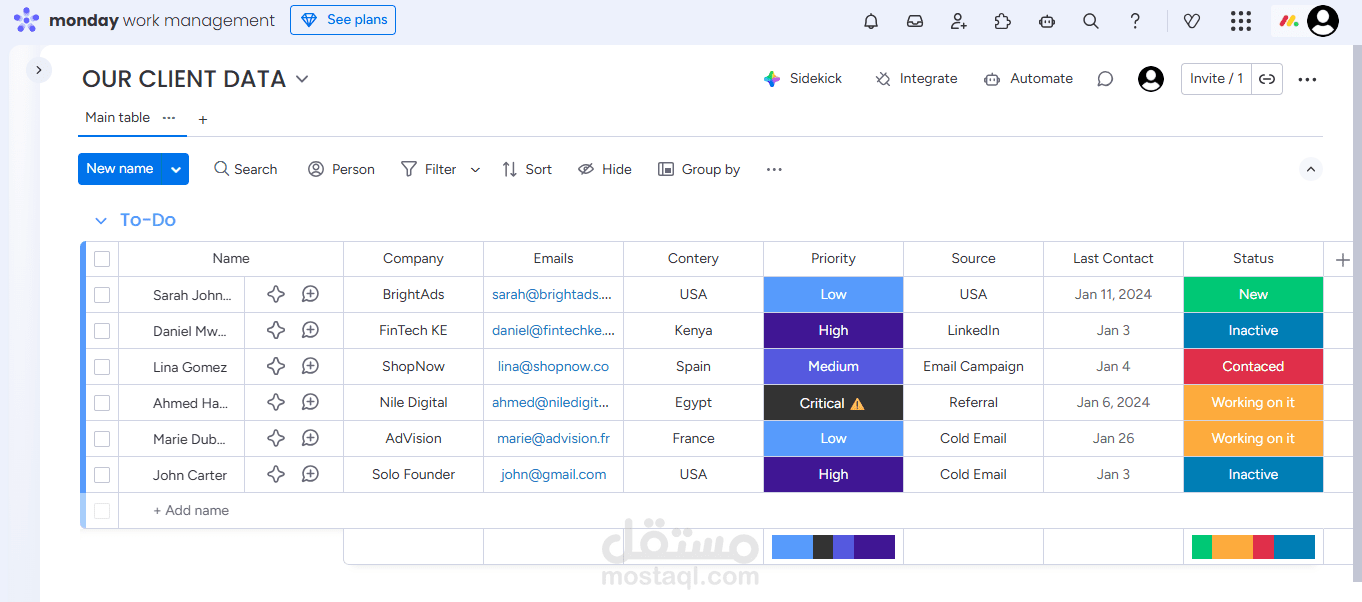Open more toolbar options beside Group by
The image size is (1362, 602).
pyautogui.click(x=774, y=169)
